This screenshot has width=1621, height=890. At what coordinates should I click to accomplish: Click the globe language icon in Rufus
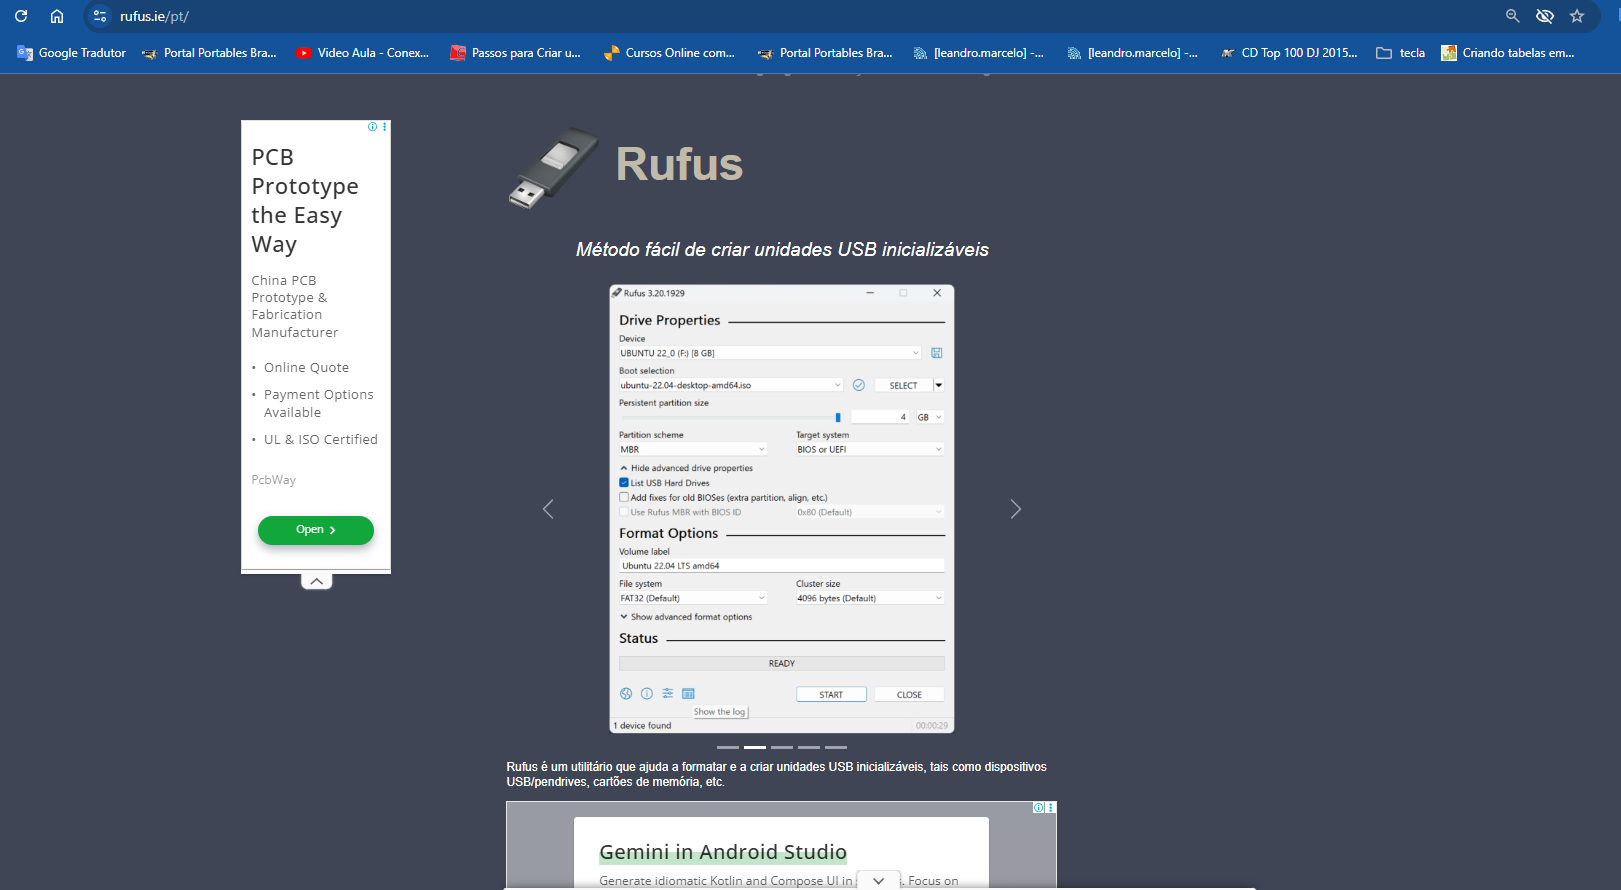(626, 694)
